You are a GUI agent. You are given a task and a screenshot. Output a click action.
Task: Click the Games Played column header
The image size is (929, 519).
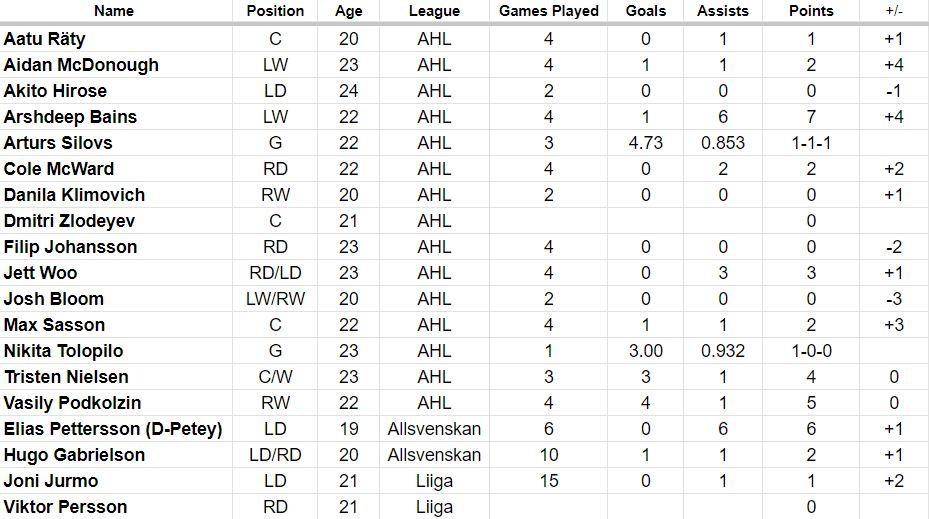(x=549, y=11)
